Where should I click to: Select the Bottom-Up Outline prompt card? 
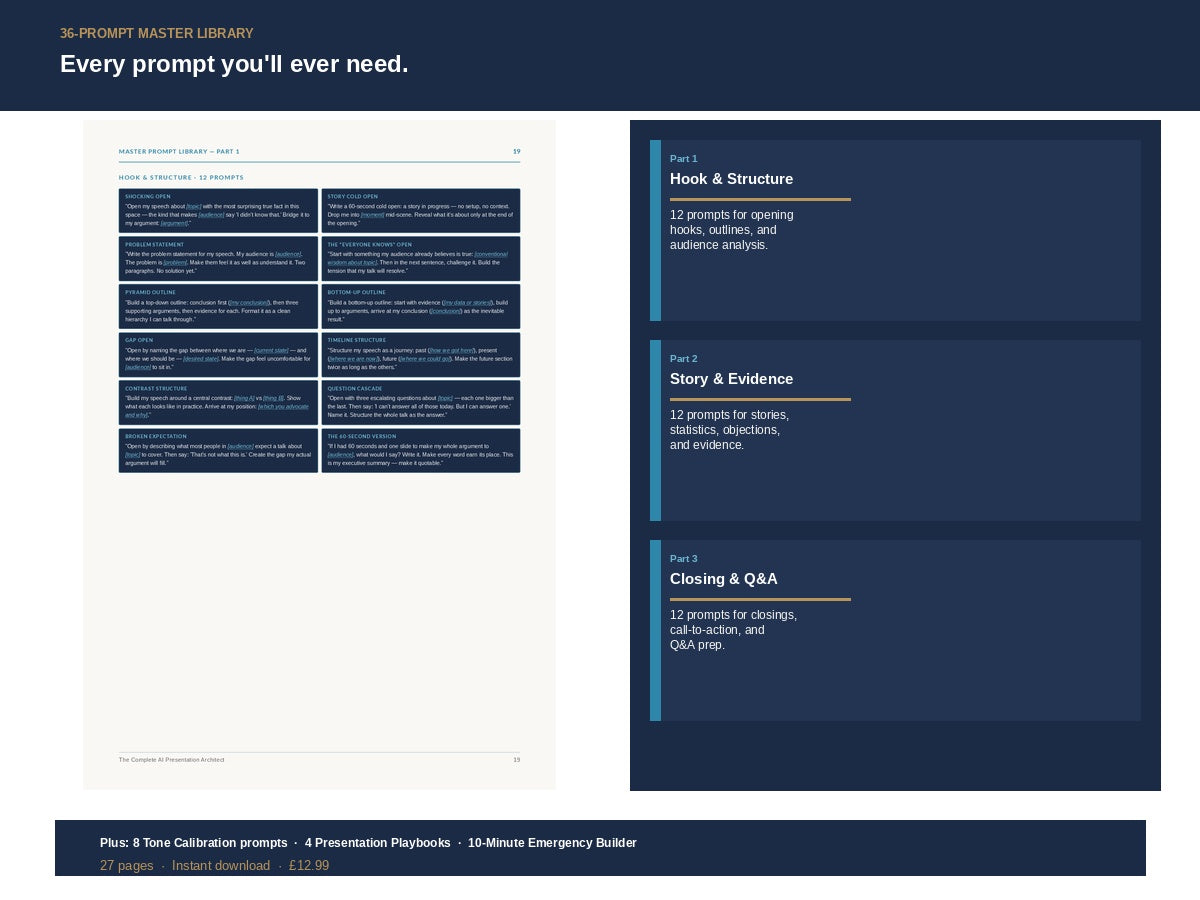(421, 306)
